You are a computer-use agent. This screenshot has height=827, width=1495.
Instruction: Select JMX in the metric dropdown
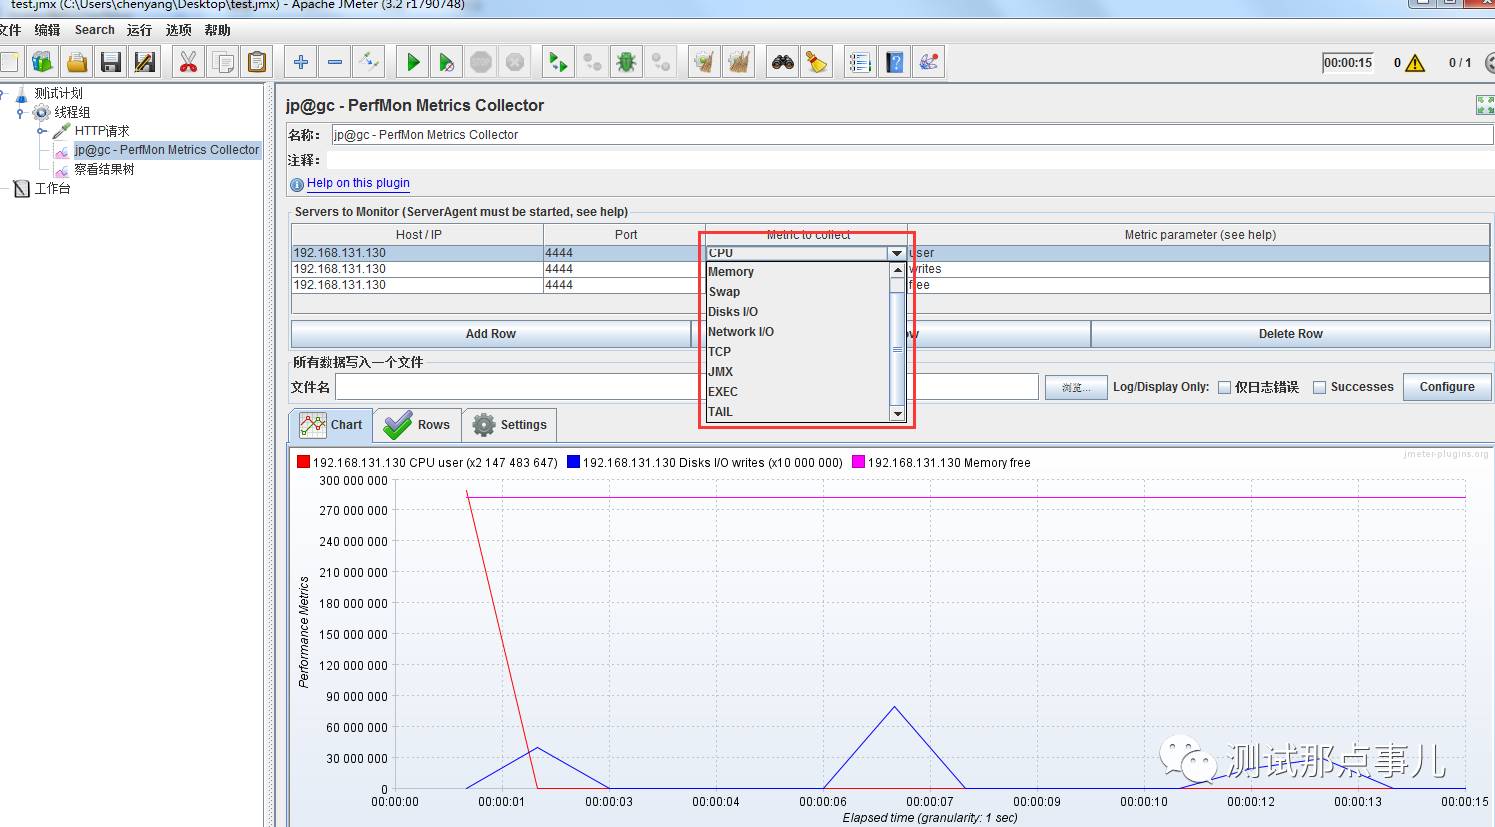click(x=797, y=372)
